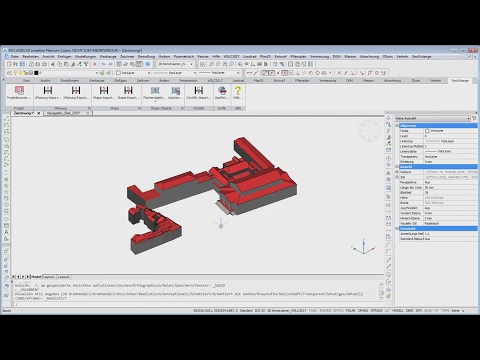The height and width of the screenshot is (360, 480).
Task: Click the quick select icon in properties panel
Action: click(x=474, y=118)
